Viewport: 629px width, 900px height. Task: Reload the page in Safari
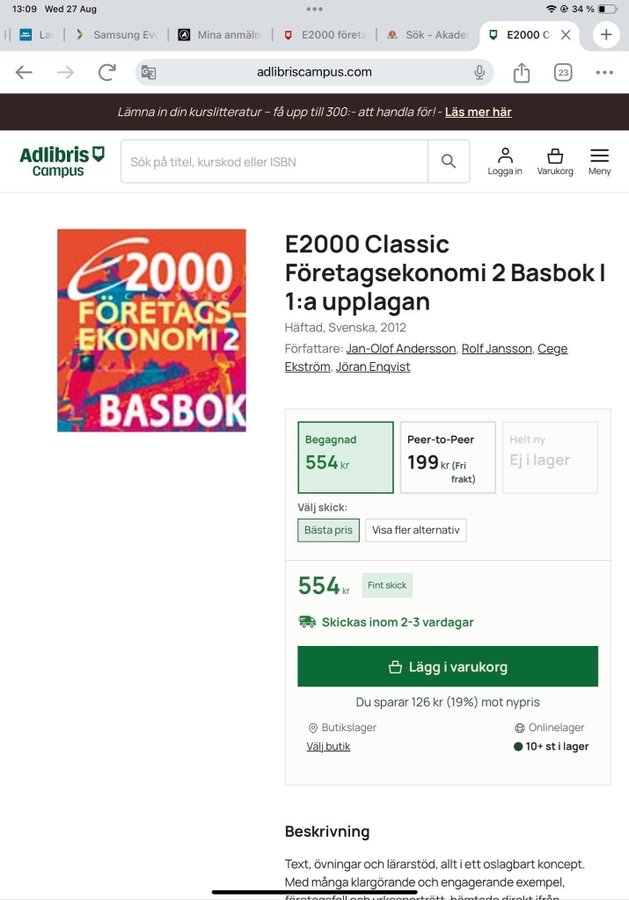pos(107,72)
